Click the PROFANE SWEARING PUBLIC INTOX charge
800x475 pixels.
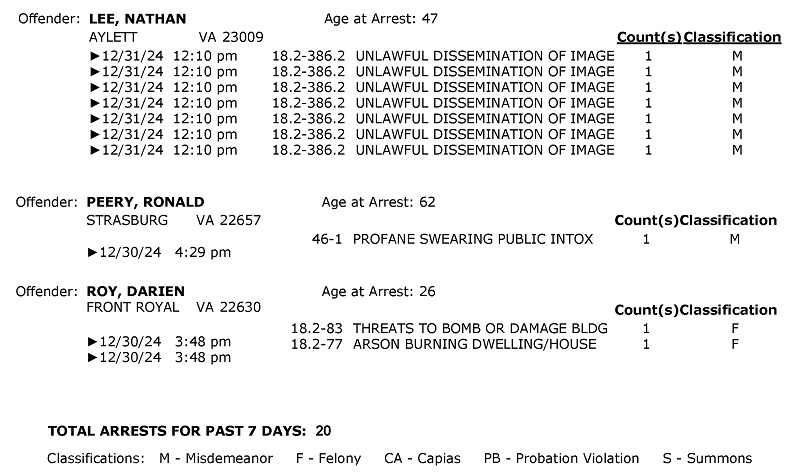tap(473, 239)
